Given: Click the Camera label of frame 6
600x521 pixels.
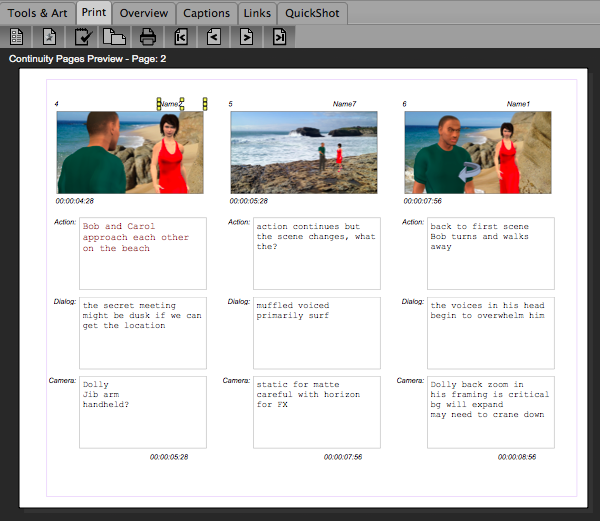Looking at the screenshot, I should [410, 380].
